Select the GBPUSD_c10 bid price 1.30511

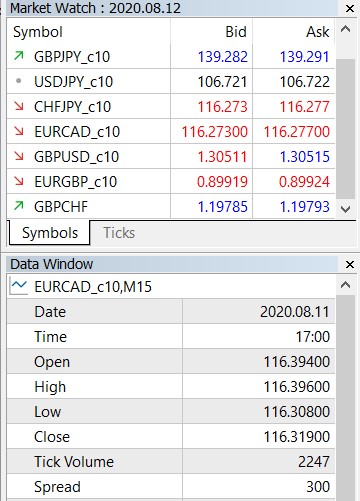pyautogui.click(x=222, y=157)
